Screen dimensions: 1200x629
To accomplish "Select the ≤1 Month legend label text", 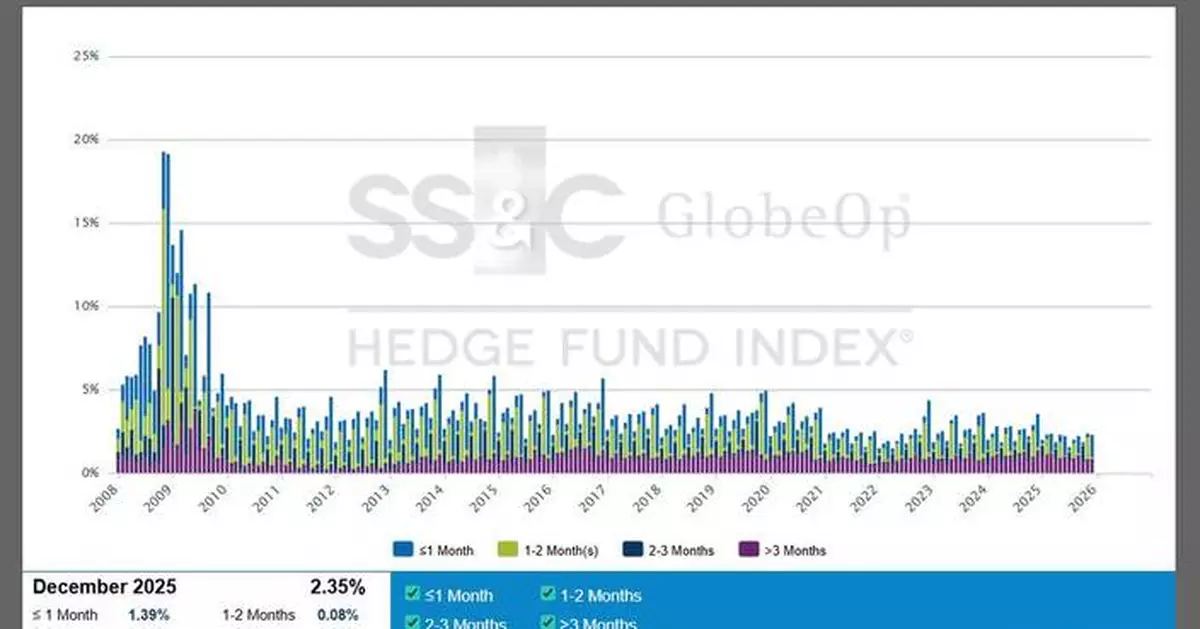I will pyautogui.click(x=446, y=550).
